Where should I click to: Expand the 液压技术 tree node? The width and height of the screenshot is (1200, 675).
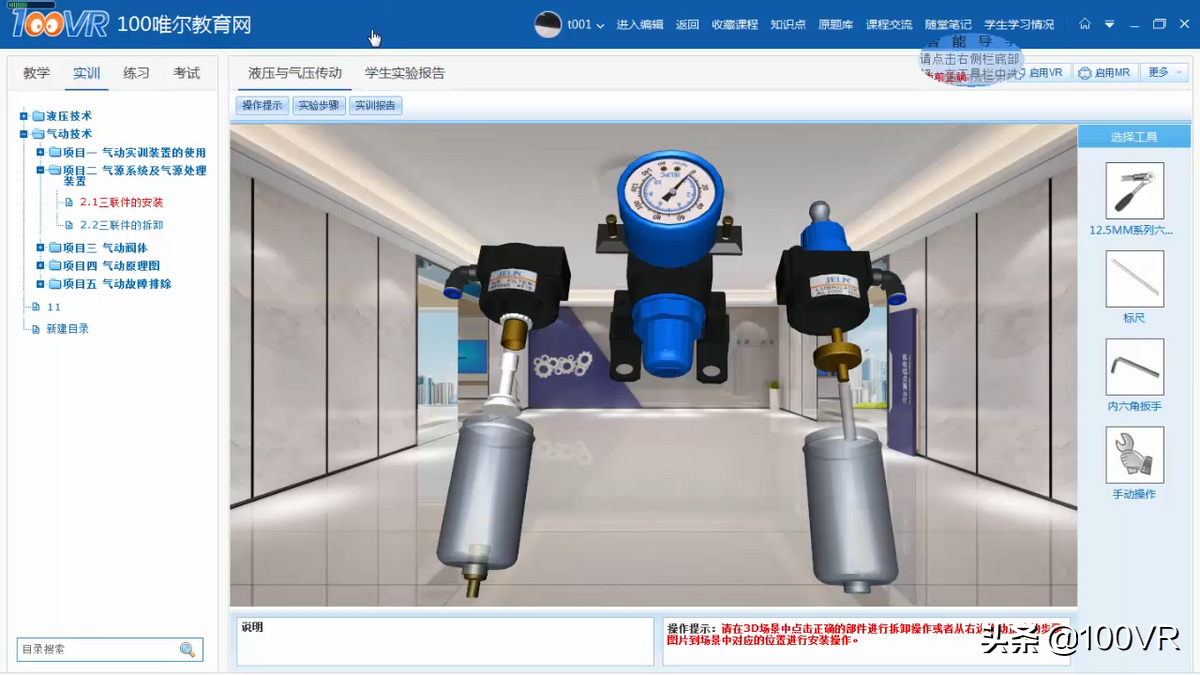point(24,116)
